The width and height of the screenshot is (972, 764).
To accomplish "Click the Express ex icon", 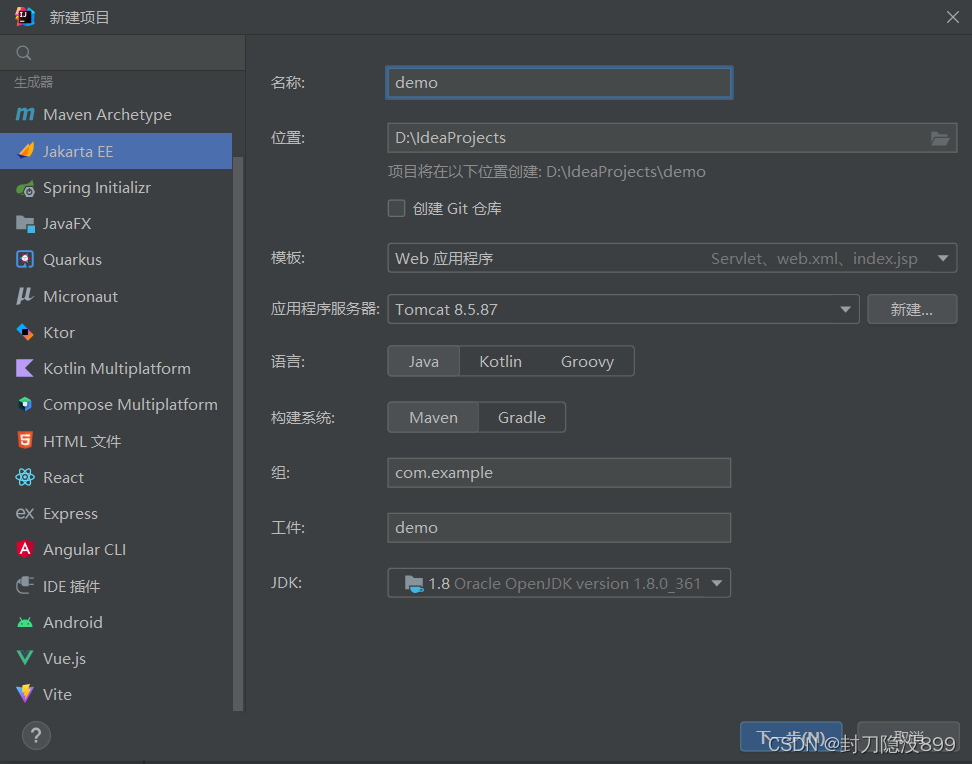I will 25,513.
